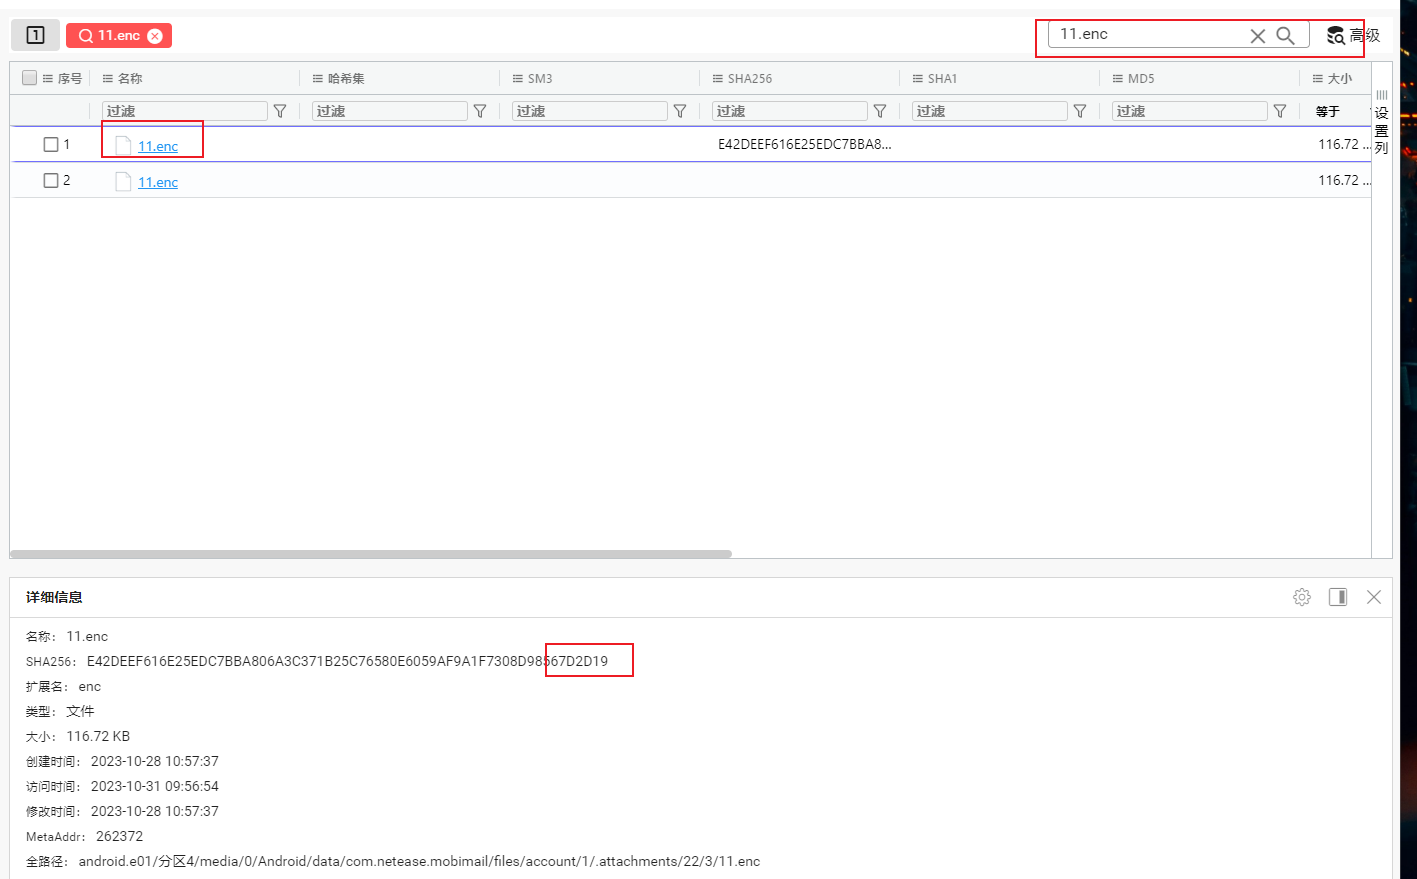Click the MD5 filter input
This screenshot has width=1417, height=879.
coord(1190,111)
